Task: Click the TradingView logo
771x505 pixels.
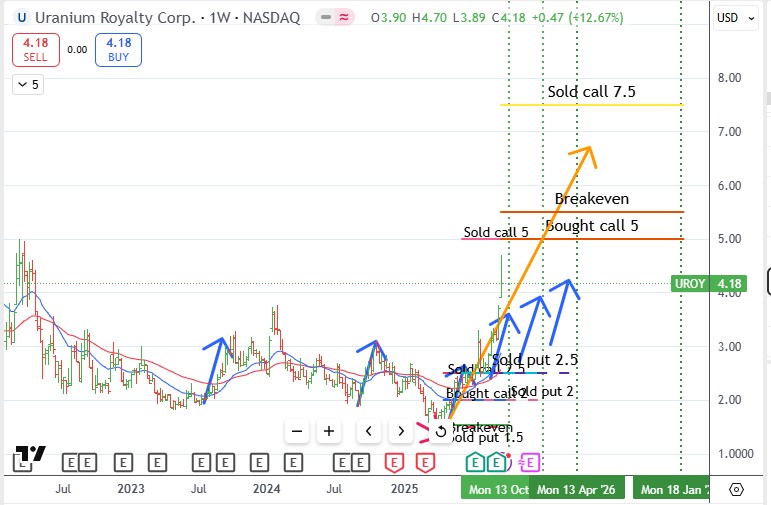Action: click(x=29, y=455)
